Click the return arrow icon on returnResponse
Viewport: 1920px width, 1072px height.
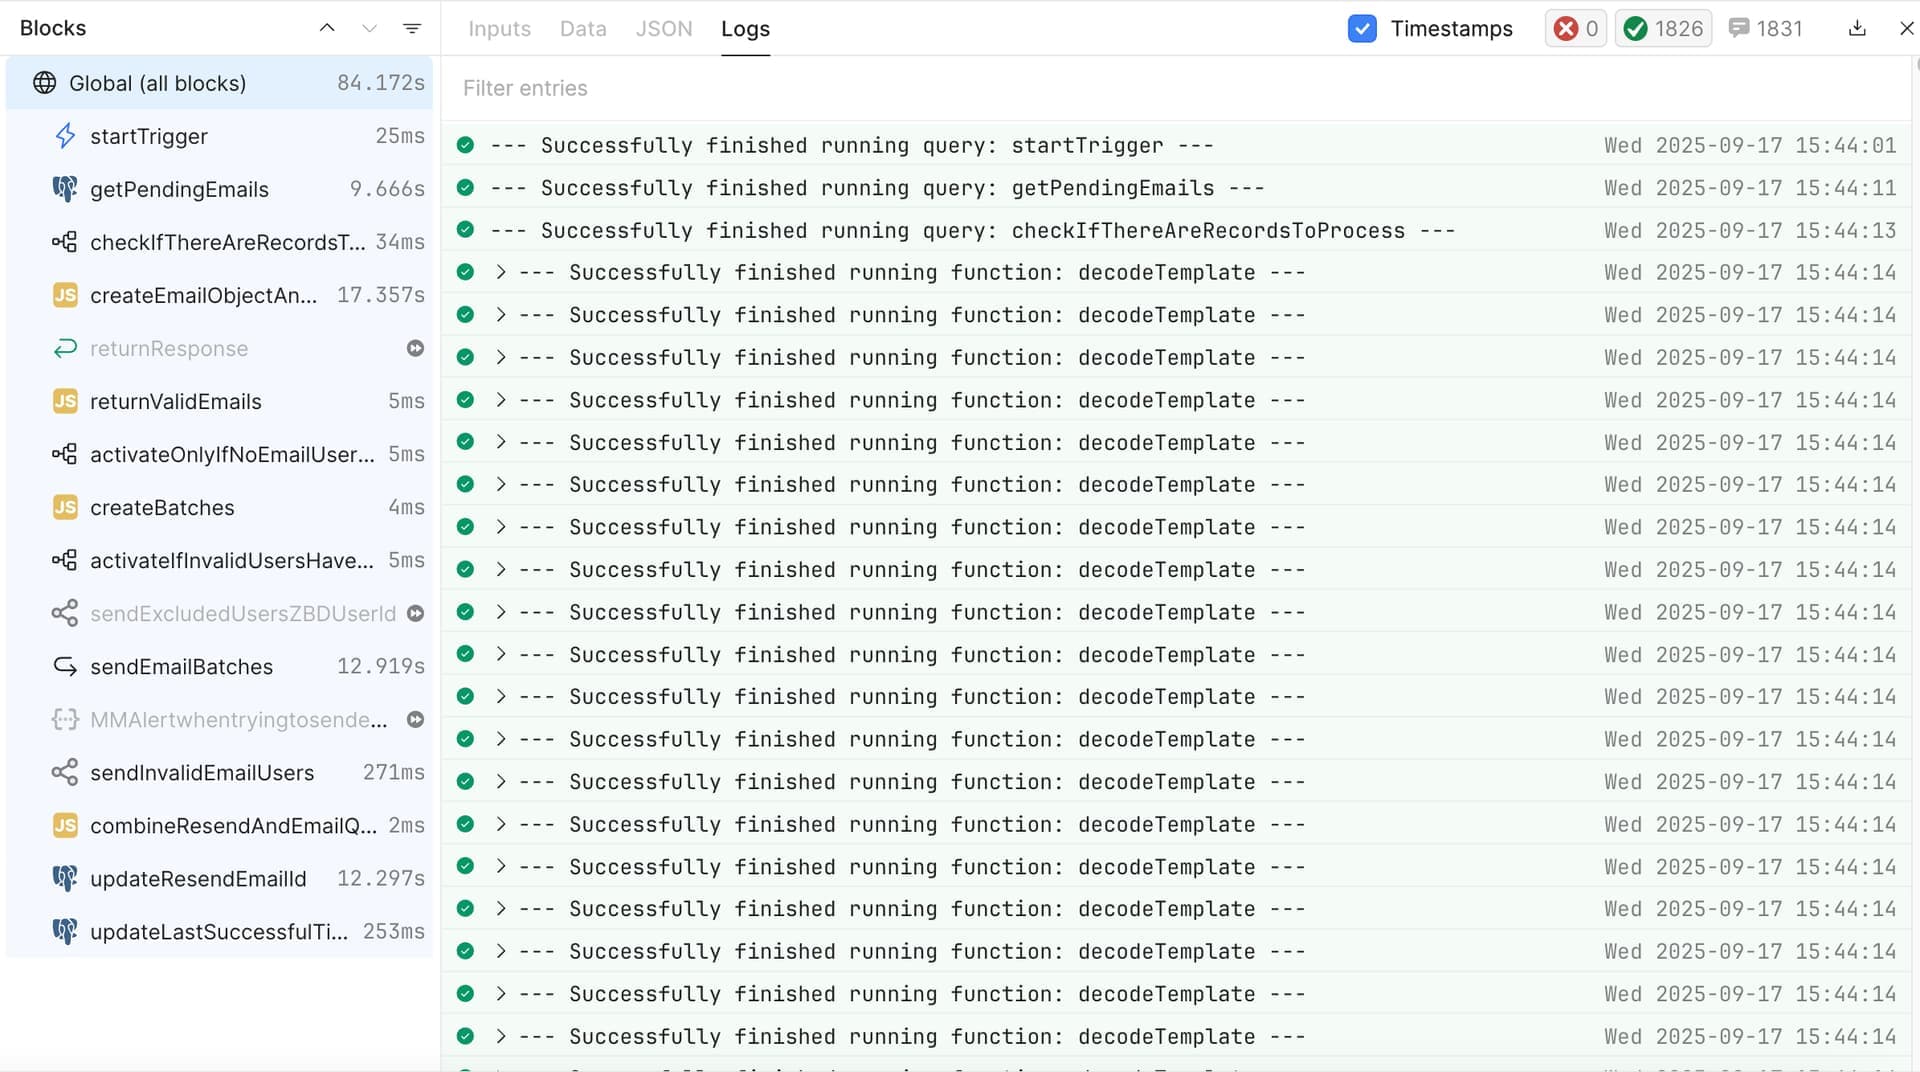click(x=65, y=348)
